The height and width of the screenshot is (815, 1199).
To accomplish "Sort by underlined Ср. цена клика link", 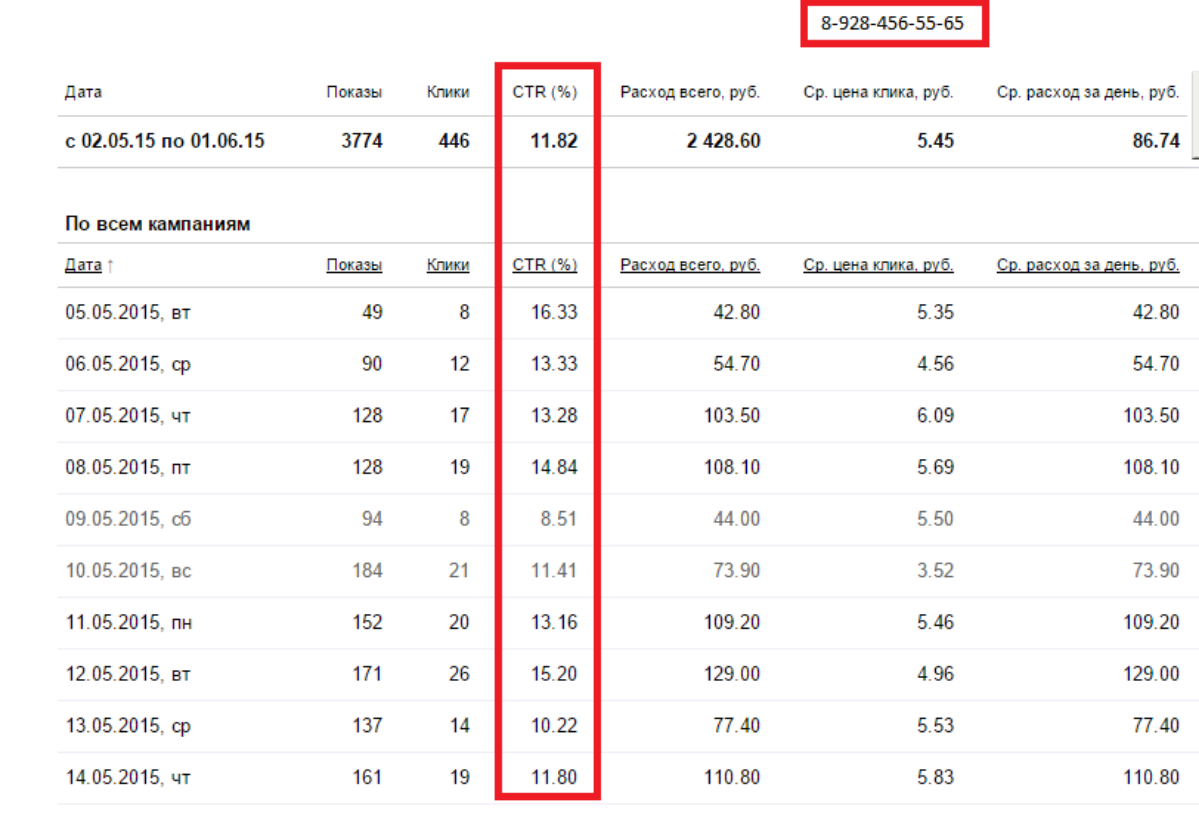I will click(878, 265).
